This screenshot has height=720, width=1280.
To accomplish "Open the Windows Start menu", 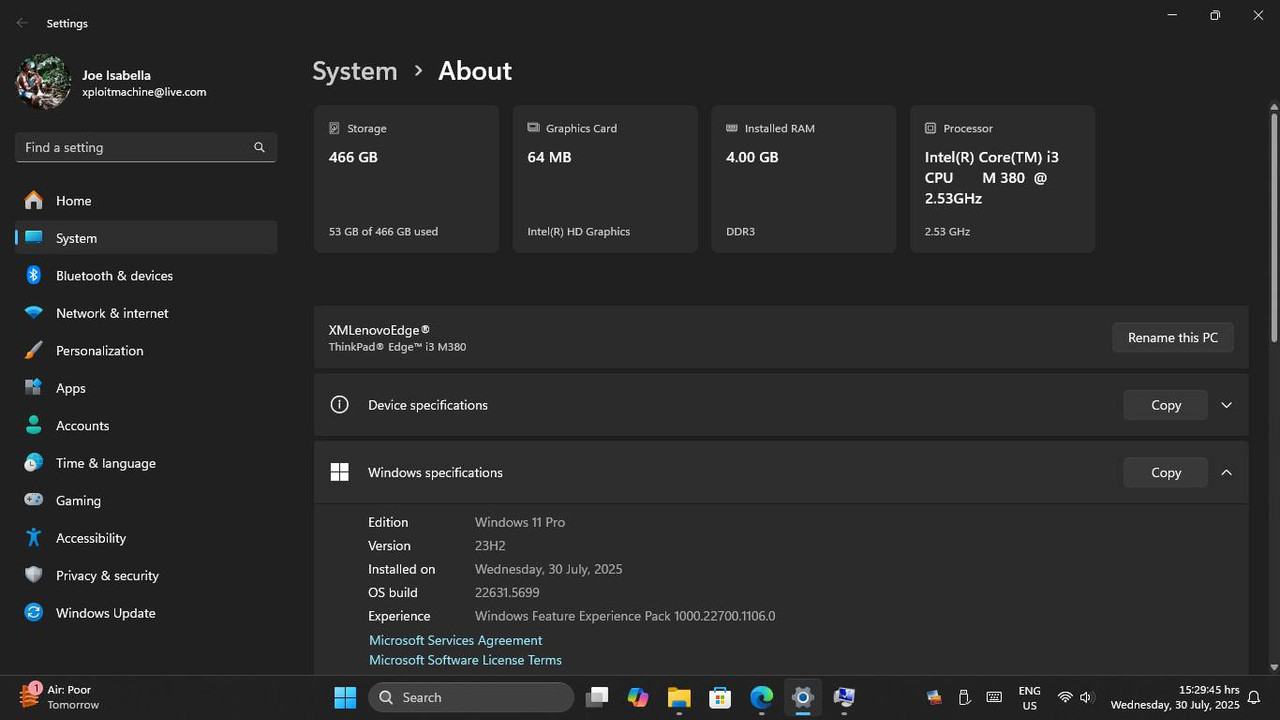I will [x=345, y=697].
